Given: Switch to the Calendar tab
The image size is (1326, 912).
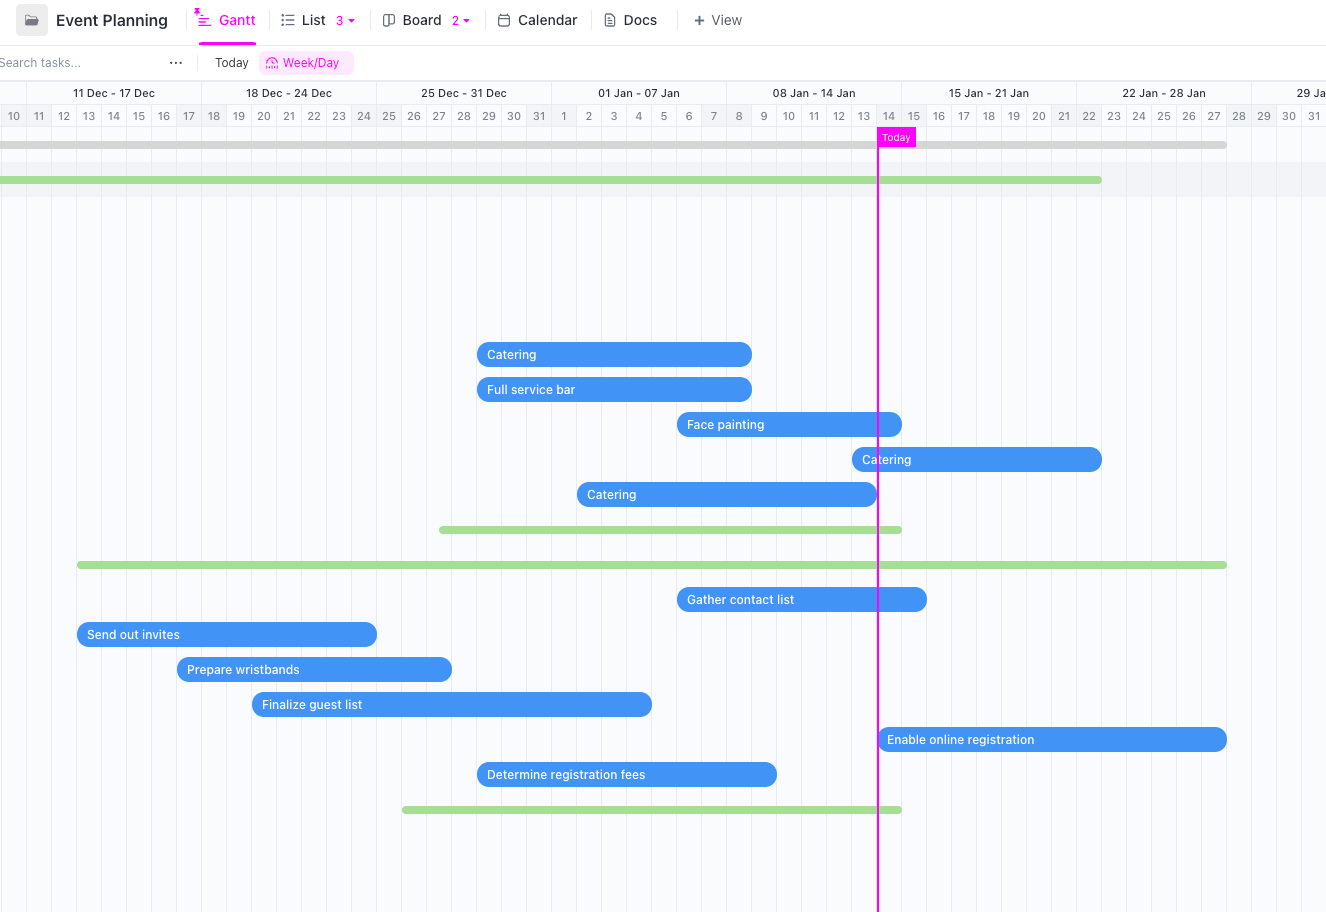Looking at the screenshot, I should [x=537, y=20].
